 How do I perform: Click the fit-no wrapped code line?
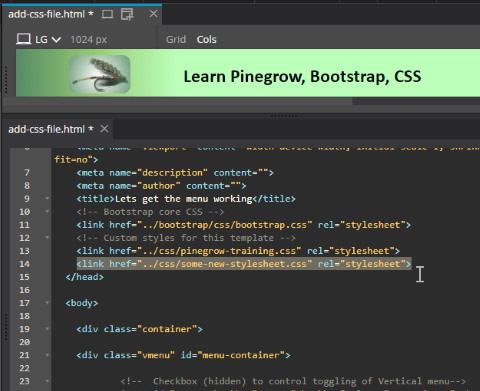tap(76, 159)
